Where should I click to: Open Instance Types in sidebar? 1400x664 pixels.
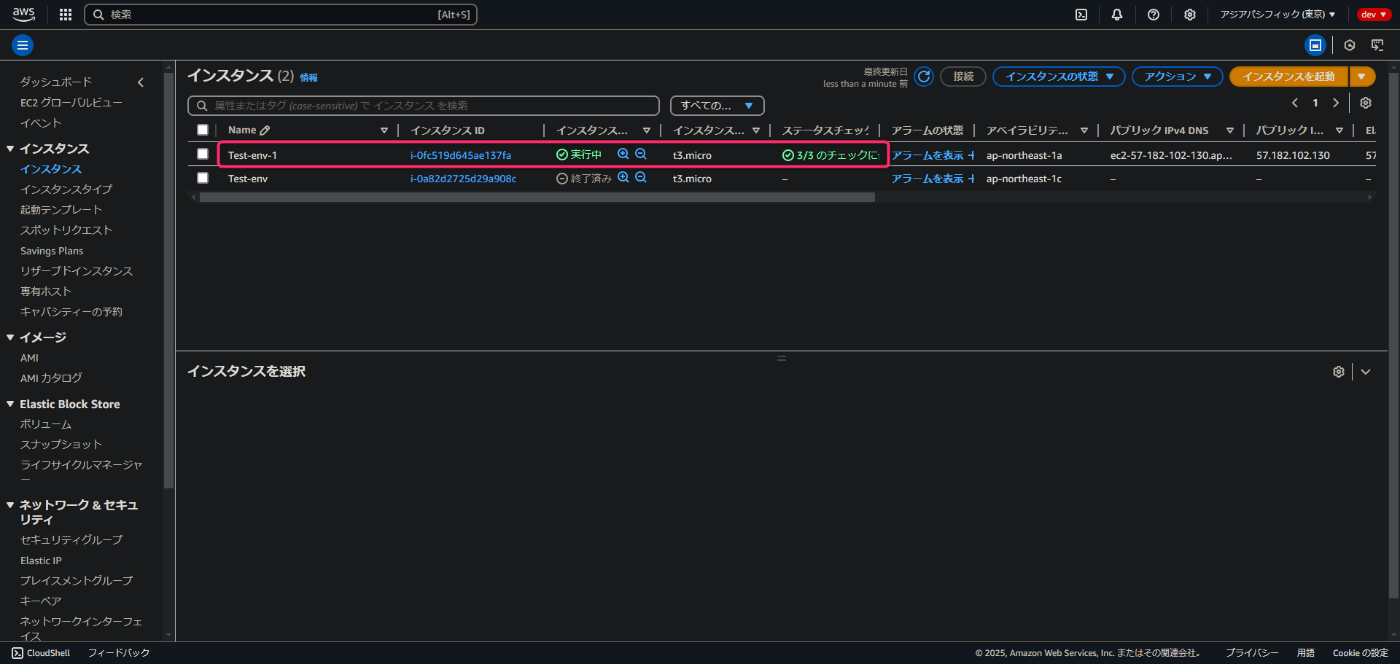pyautogui.click(x=66, y=189)
